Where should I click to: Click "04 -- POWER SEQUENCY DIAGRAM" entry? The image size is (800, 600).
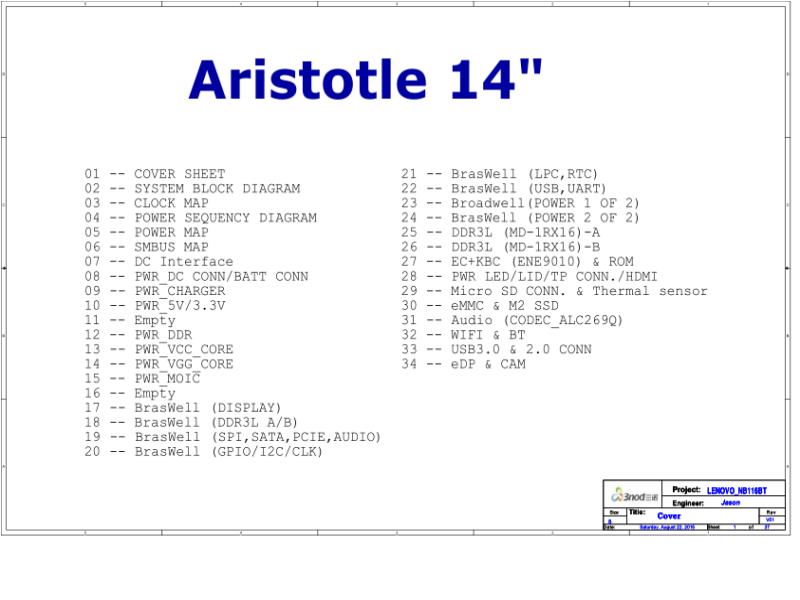click(201, 218)
